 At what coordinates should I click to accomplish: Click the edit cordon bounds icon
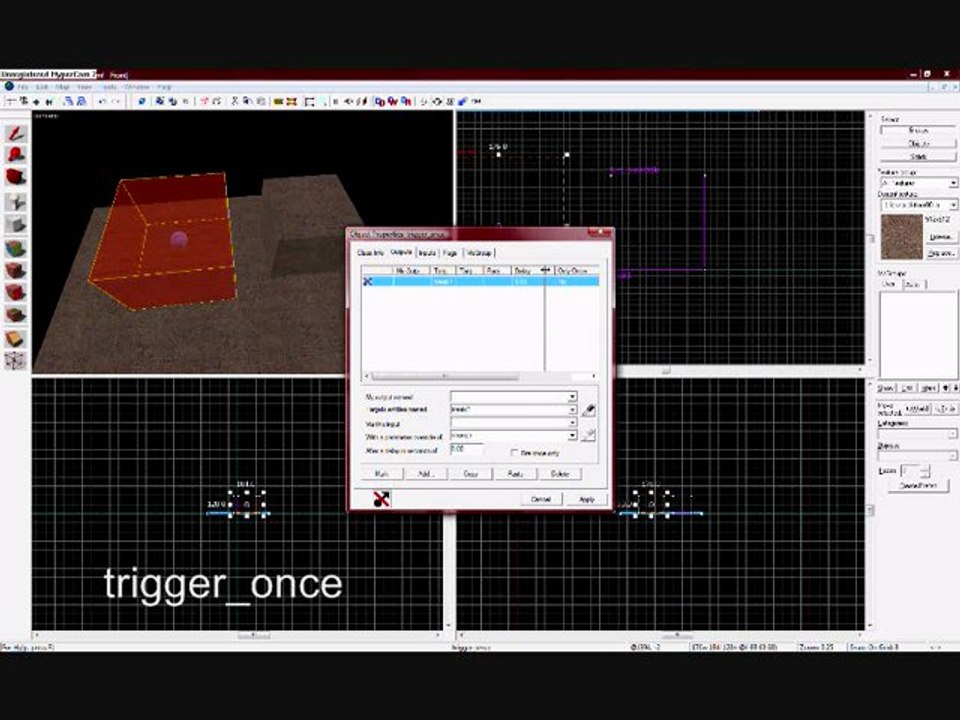pos(292,101)
